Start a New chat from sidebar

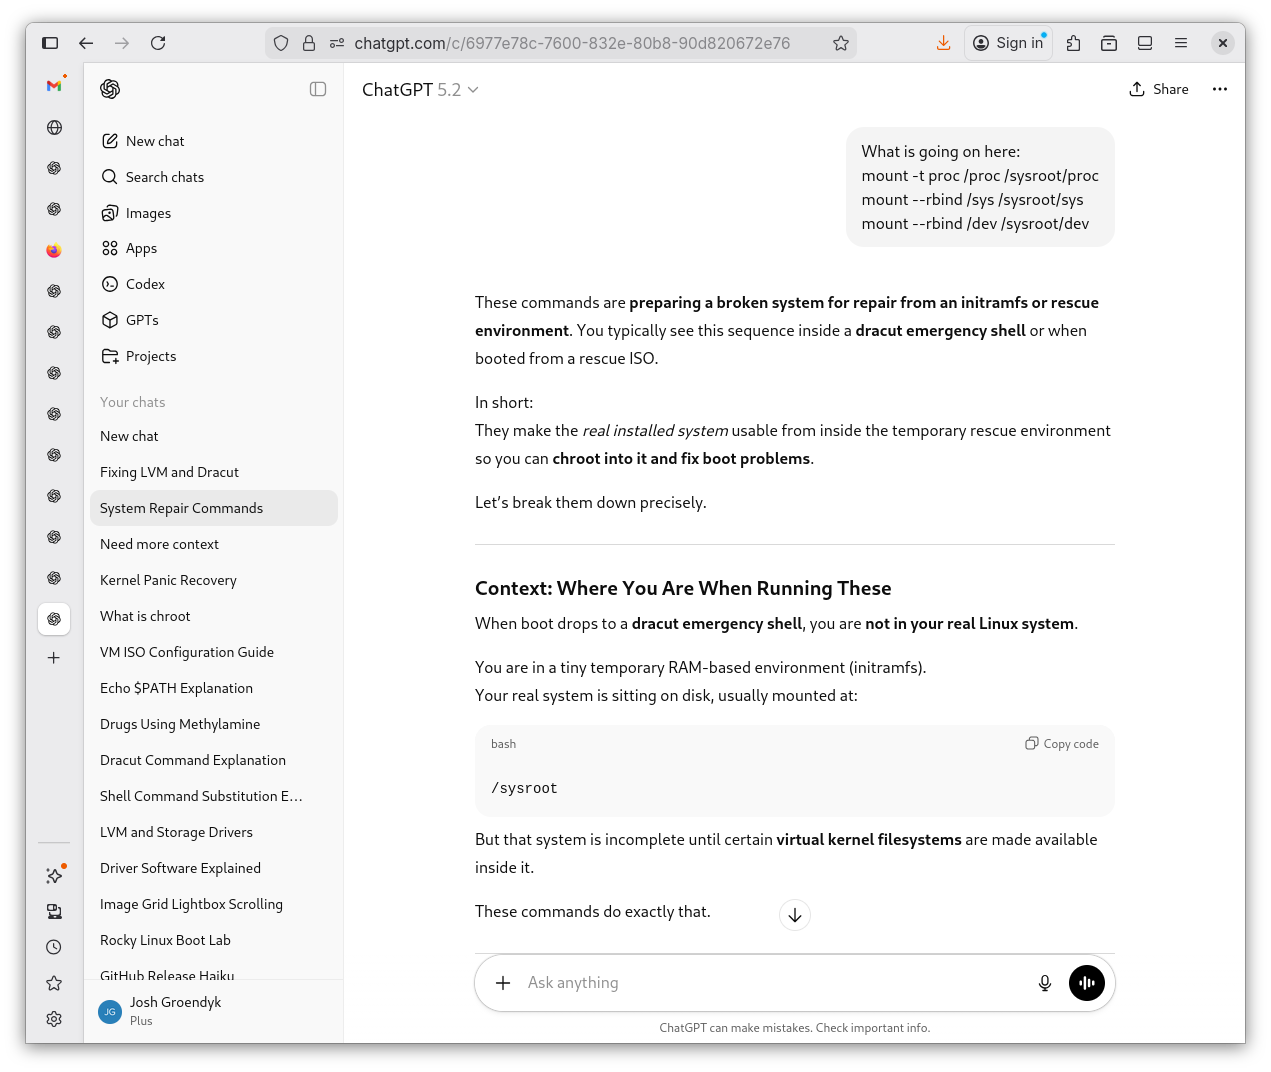(155, 141)
